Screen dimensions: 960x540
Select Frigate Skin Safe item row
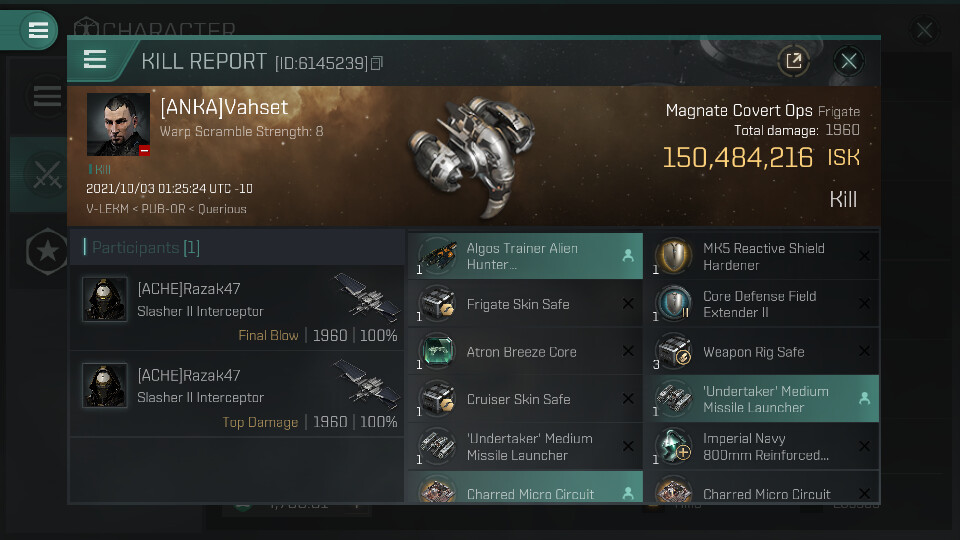point(525,304)
